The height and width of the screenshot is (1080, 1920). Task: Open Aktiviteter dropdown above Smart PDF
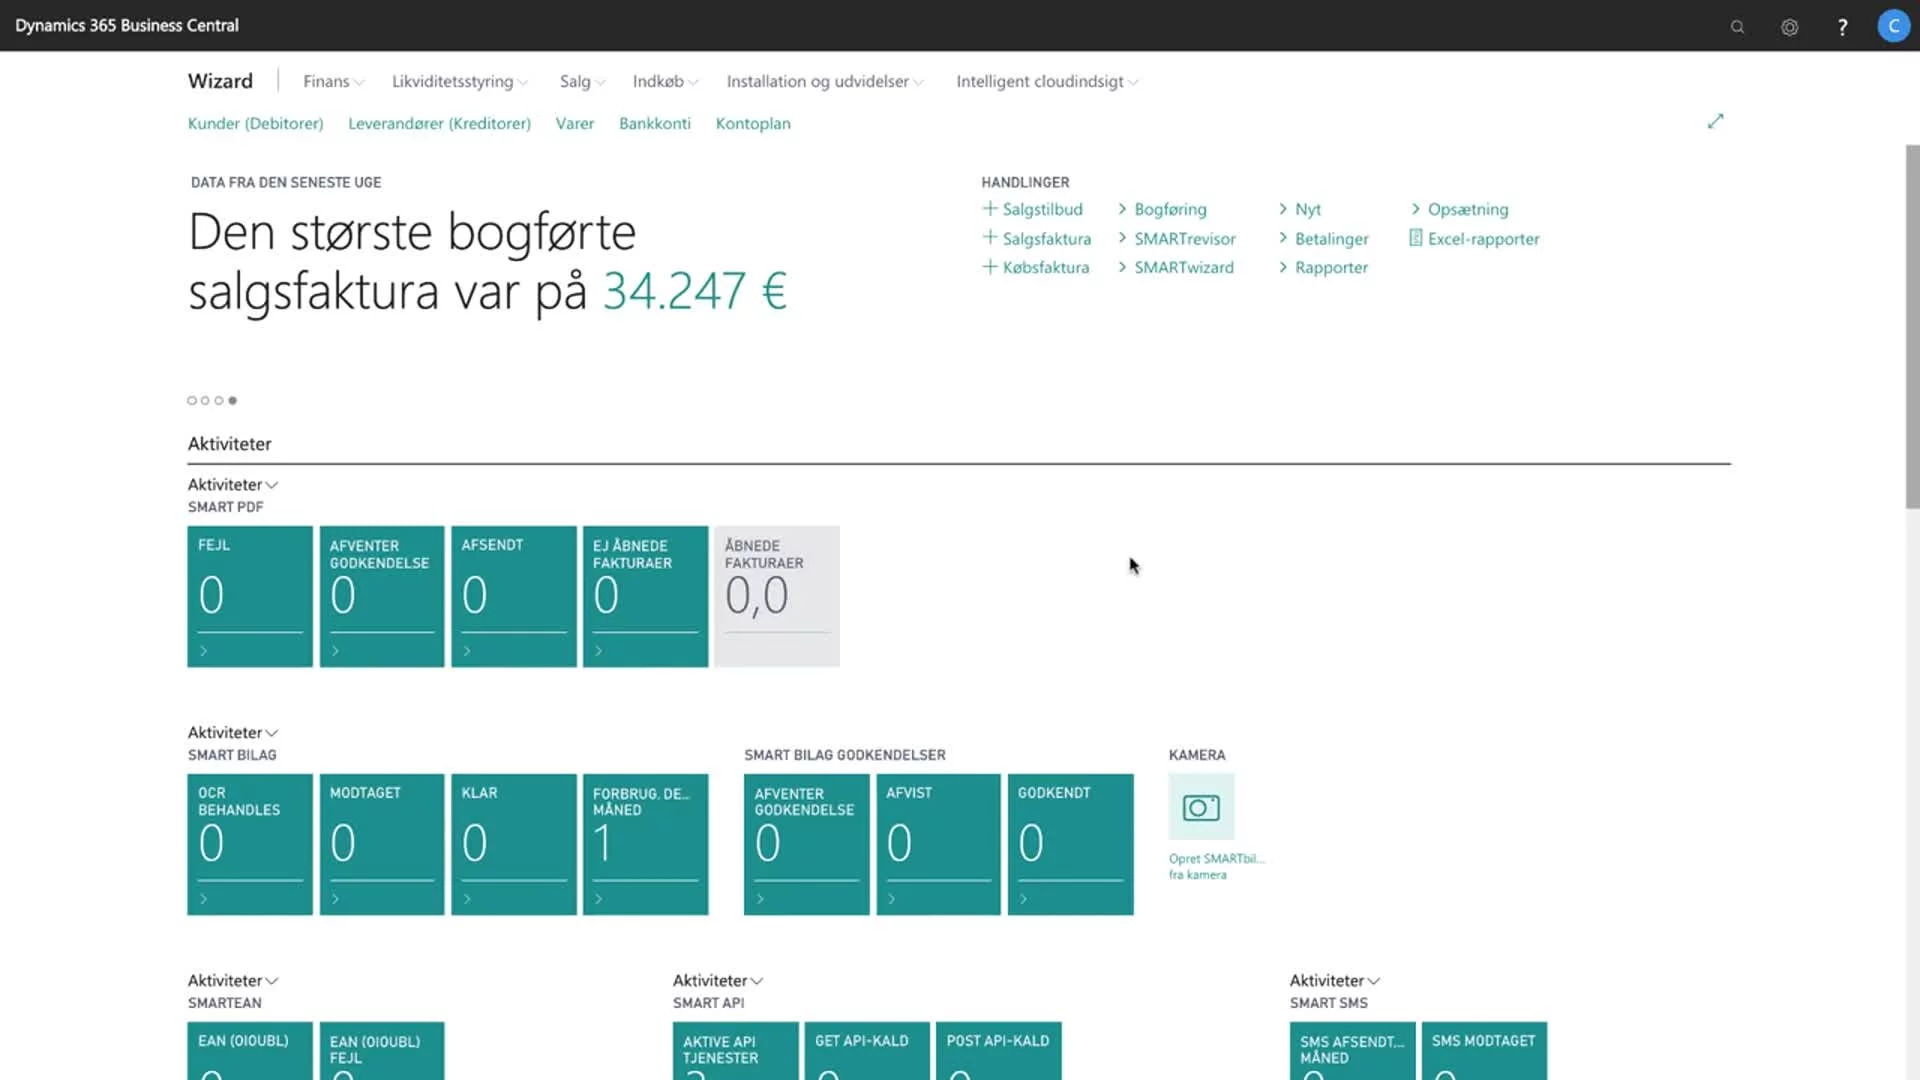233,484
